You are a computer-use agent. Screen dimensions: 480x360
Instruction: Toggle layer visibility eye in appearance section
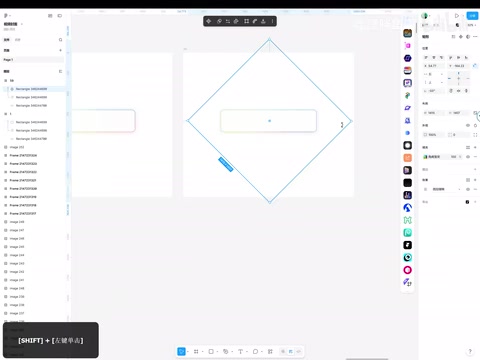pos(468,125)
